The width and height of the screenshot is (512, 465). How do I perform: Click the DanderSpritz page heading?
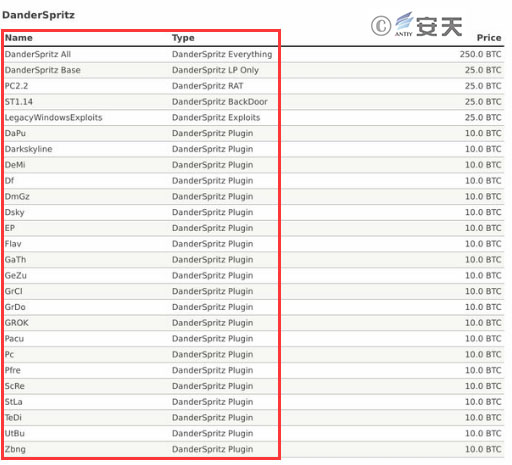tap(38, 15)
